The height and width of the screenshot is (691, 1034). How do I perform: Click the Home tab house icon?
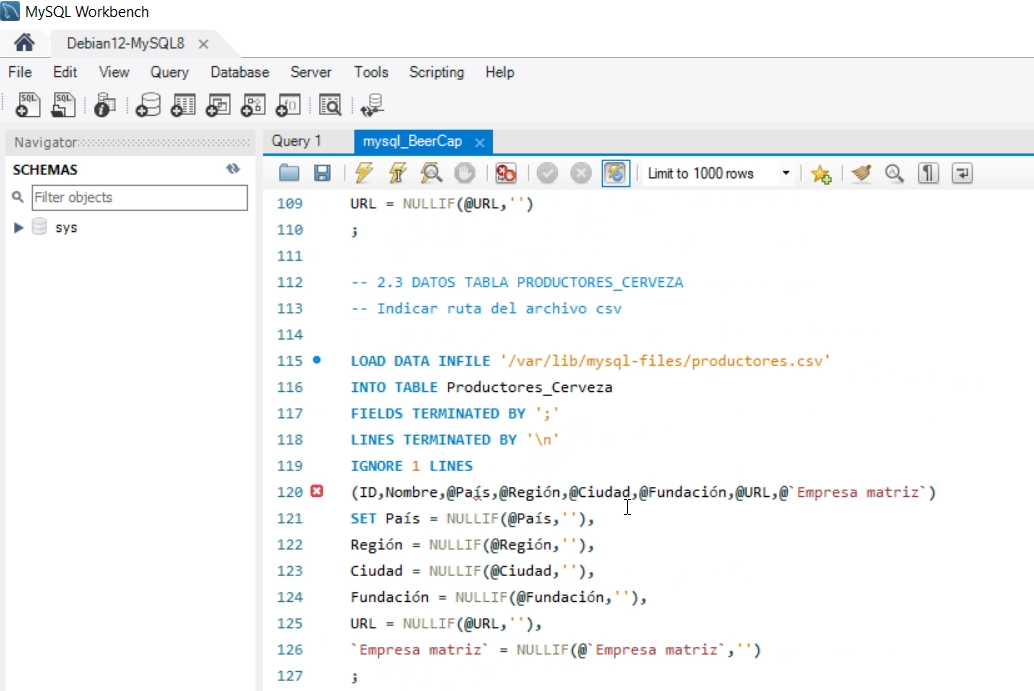click(23, 43)
